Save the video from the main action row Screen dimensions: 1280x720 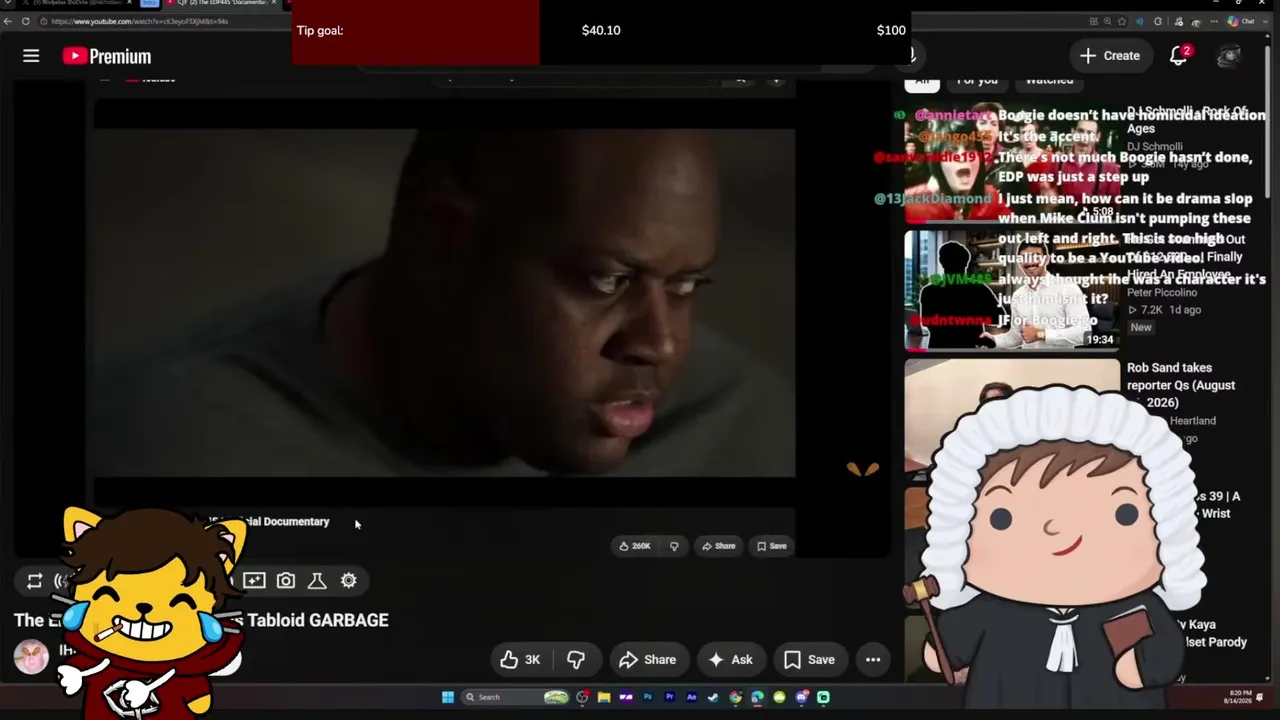click(810, 659)
